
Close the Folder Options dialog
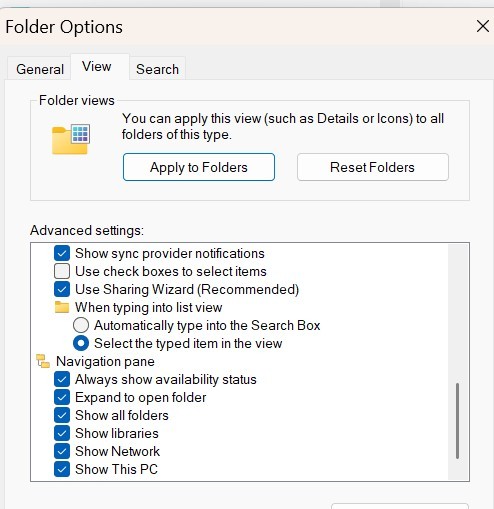pyautogui.click(x=483, y=26)
